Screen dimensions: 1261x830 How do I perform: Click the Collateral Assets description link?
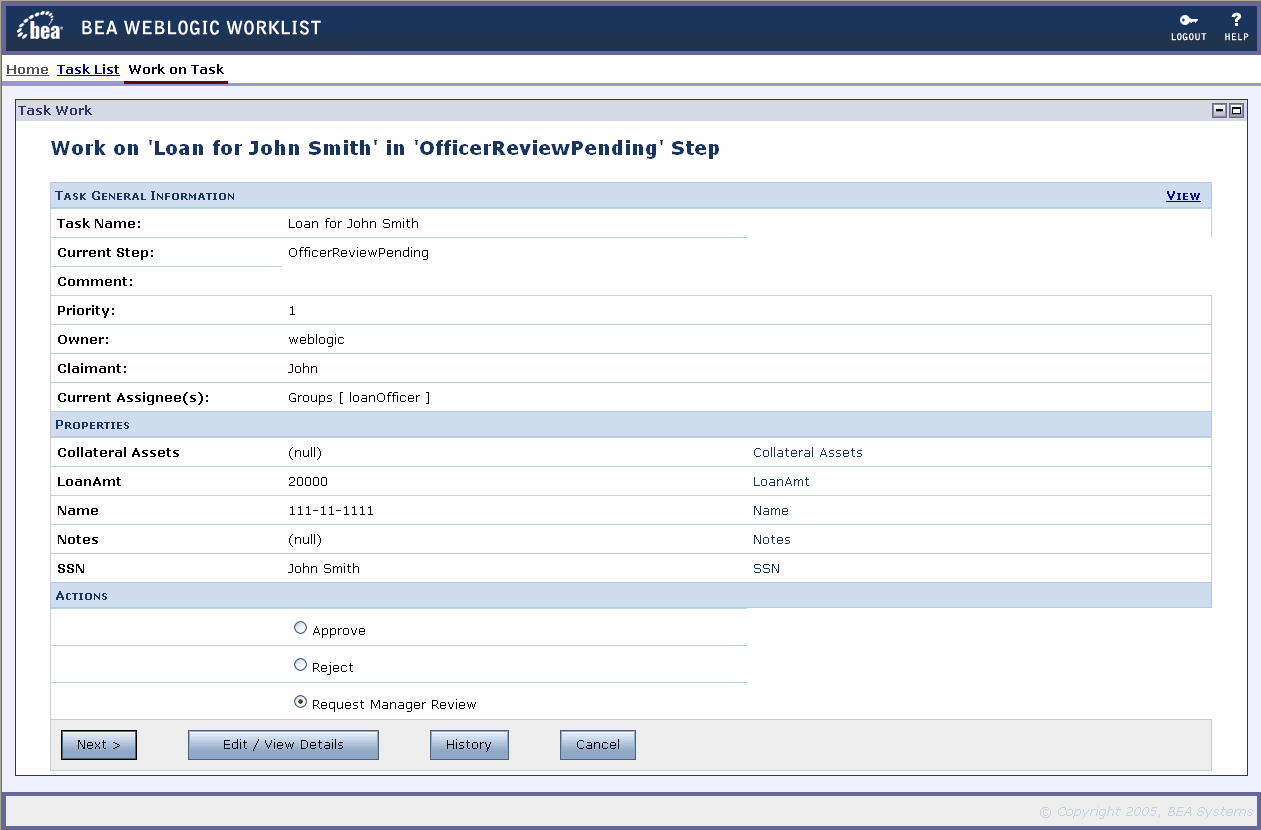808,452
